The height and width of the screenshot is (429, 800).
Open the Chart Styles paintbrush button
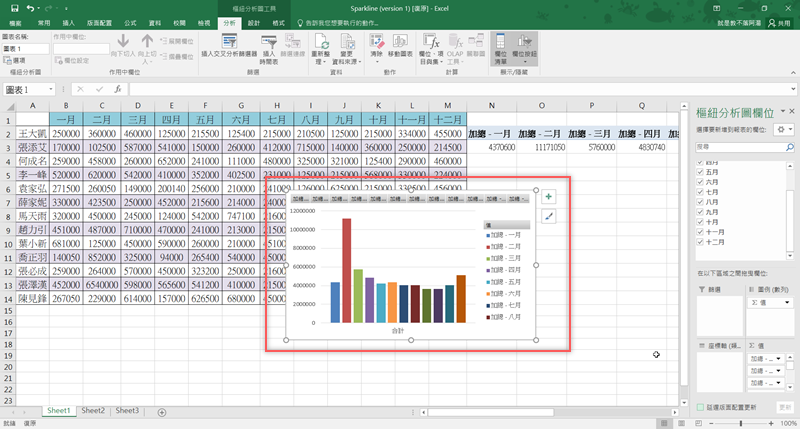coord(548,216)
